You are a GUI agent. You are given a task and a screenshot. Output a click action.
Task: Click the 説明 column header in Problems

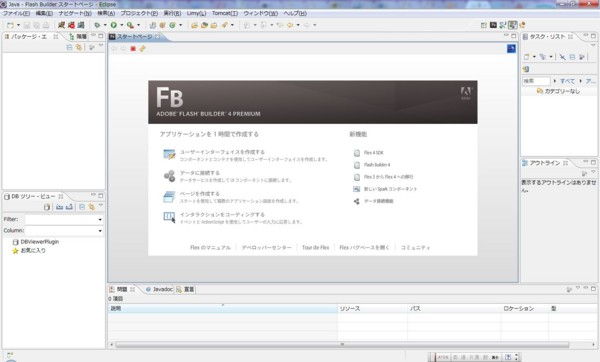[x=222, y=308]
